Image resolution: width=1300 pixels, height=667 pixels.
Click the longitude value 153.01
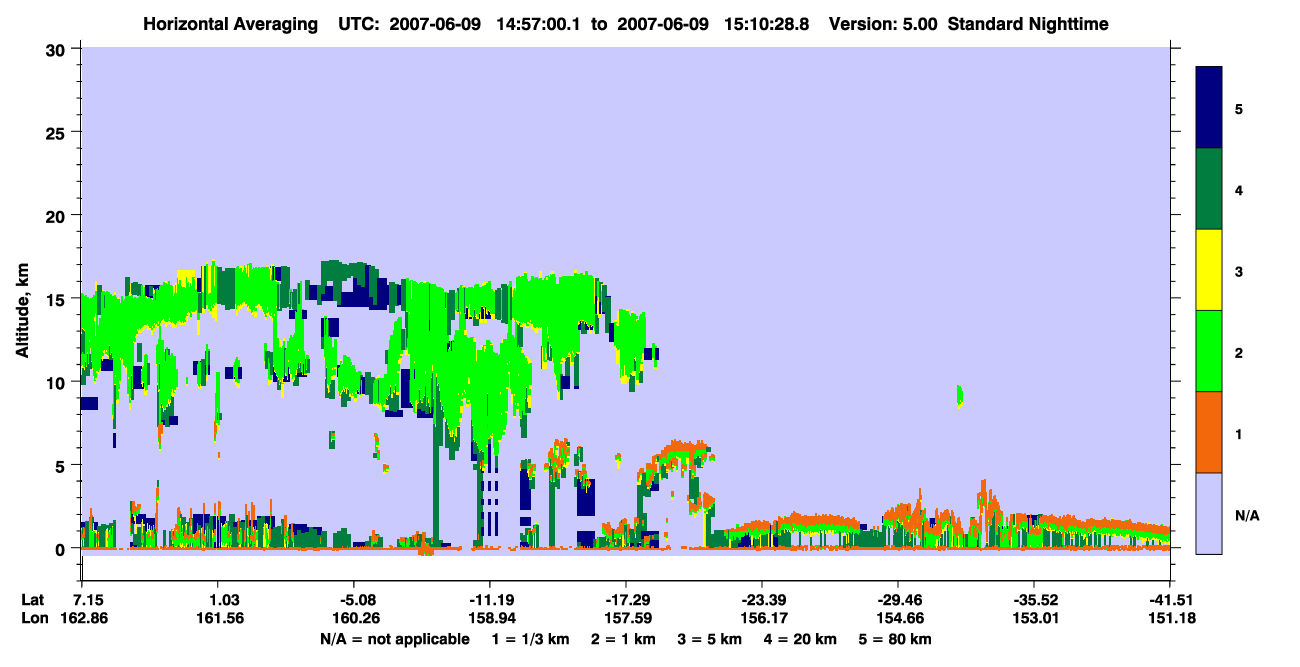pyautogui.click(x=1034, y=618)
